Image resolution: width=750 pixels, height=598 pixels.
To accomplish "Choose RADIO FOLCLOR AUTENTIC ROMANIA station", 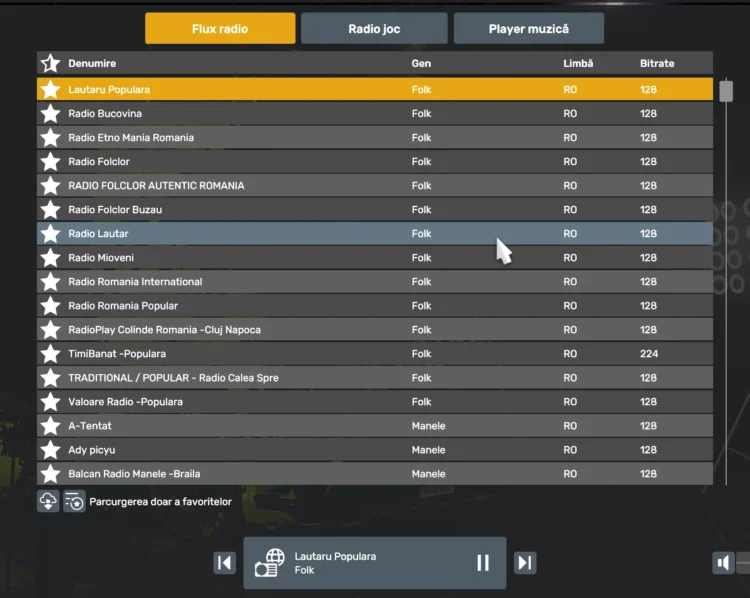I will click(375, 185).
